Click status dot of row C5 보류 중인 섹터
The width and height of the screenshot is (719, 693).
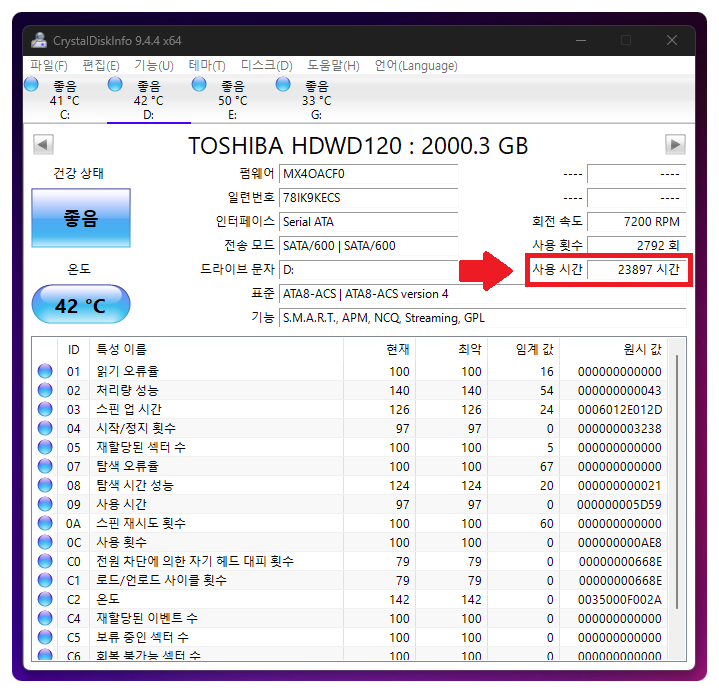pyautogui.click(x=45, y=638)
